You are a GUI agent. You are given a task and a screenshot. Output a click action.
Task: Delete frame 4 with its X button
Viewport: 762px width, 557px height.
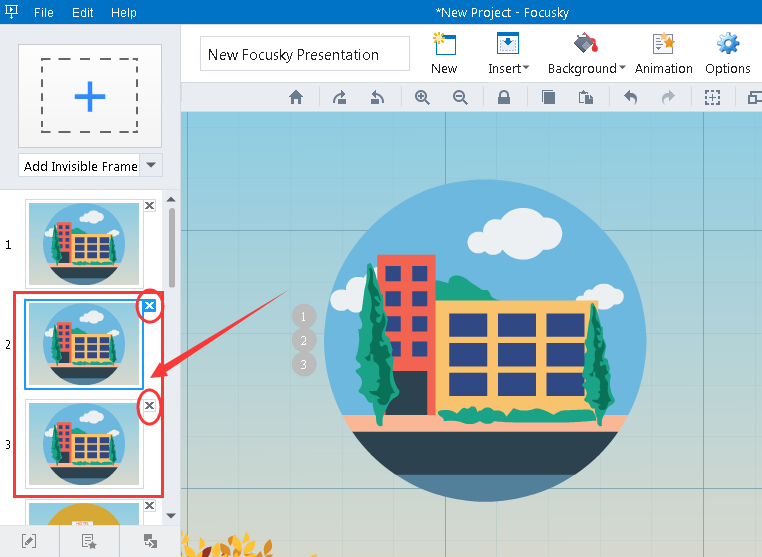pos(150,505)
